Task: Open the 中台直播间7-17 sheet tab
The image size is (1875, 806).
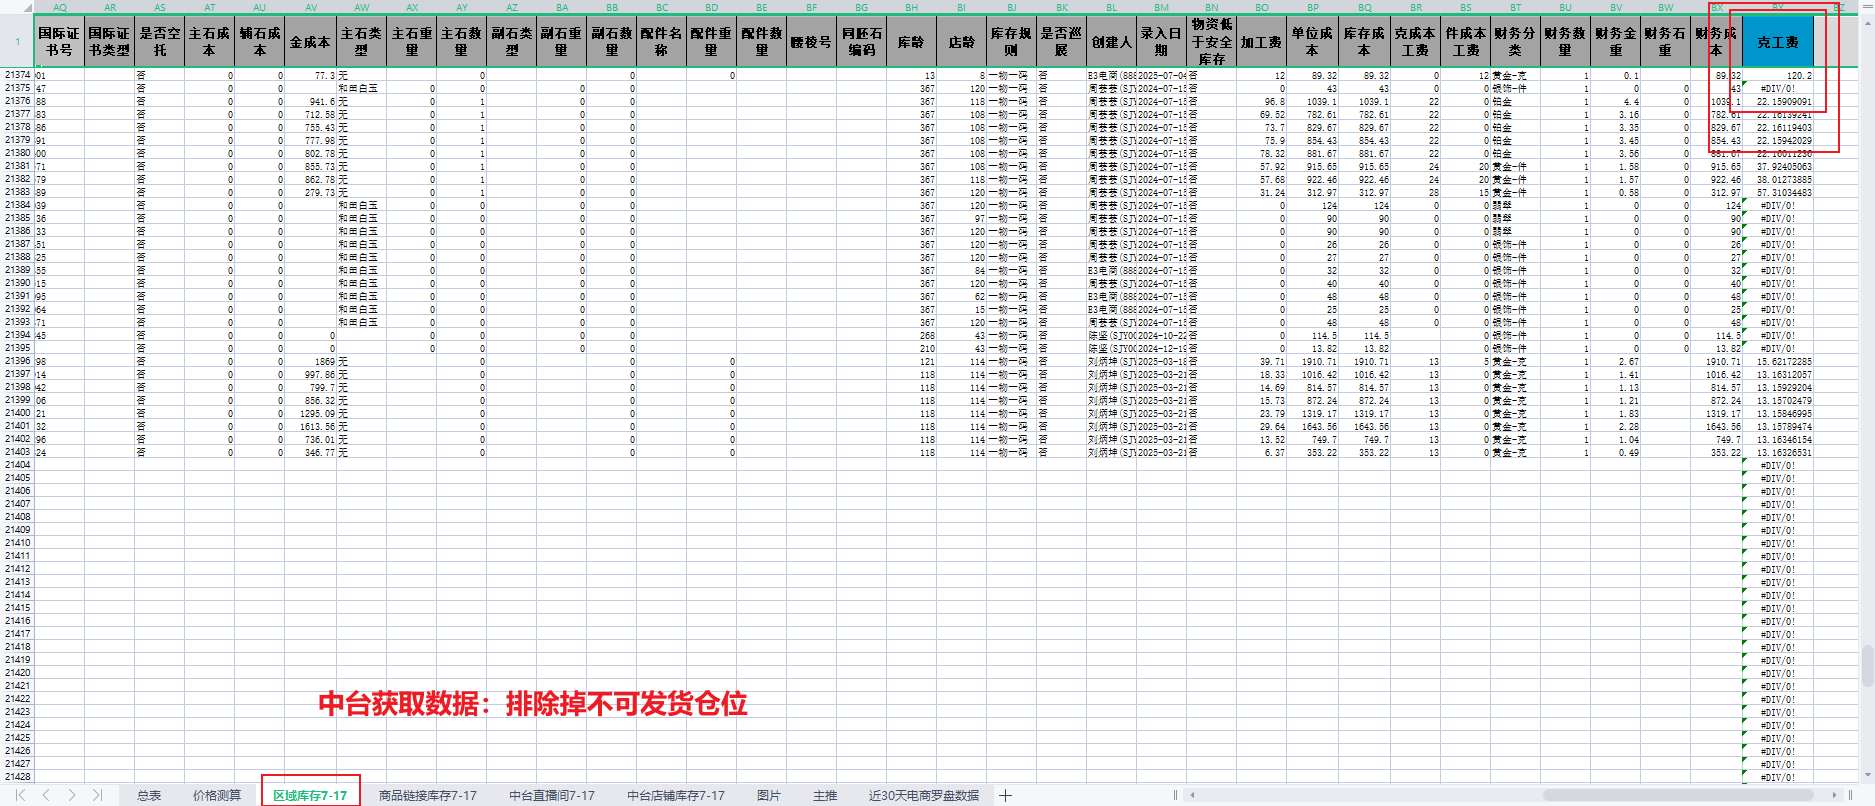Action: [551, 796]
